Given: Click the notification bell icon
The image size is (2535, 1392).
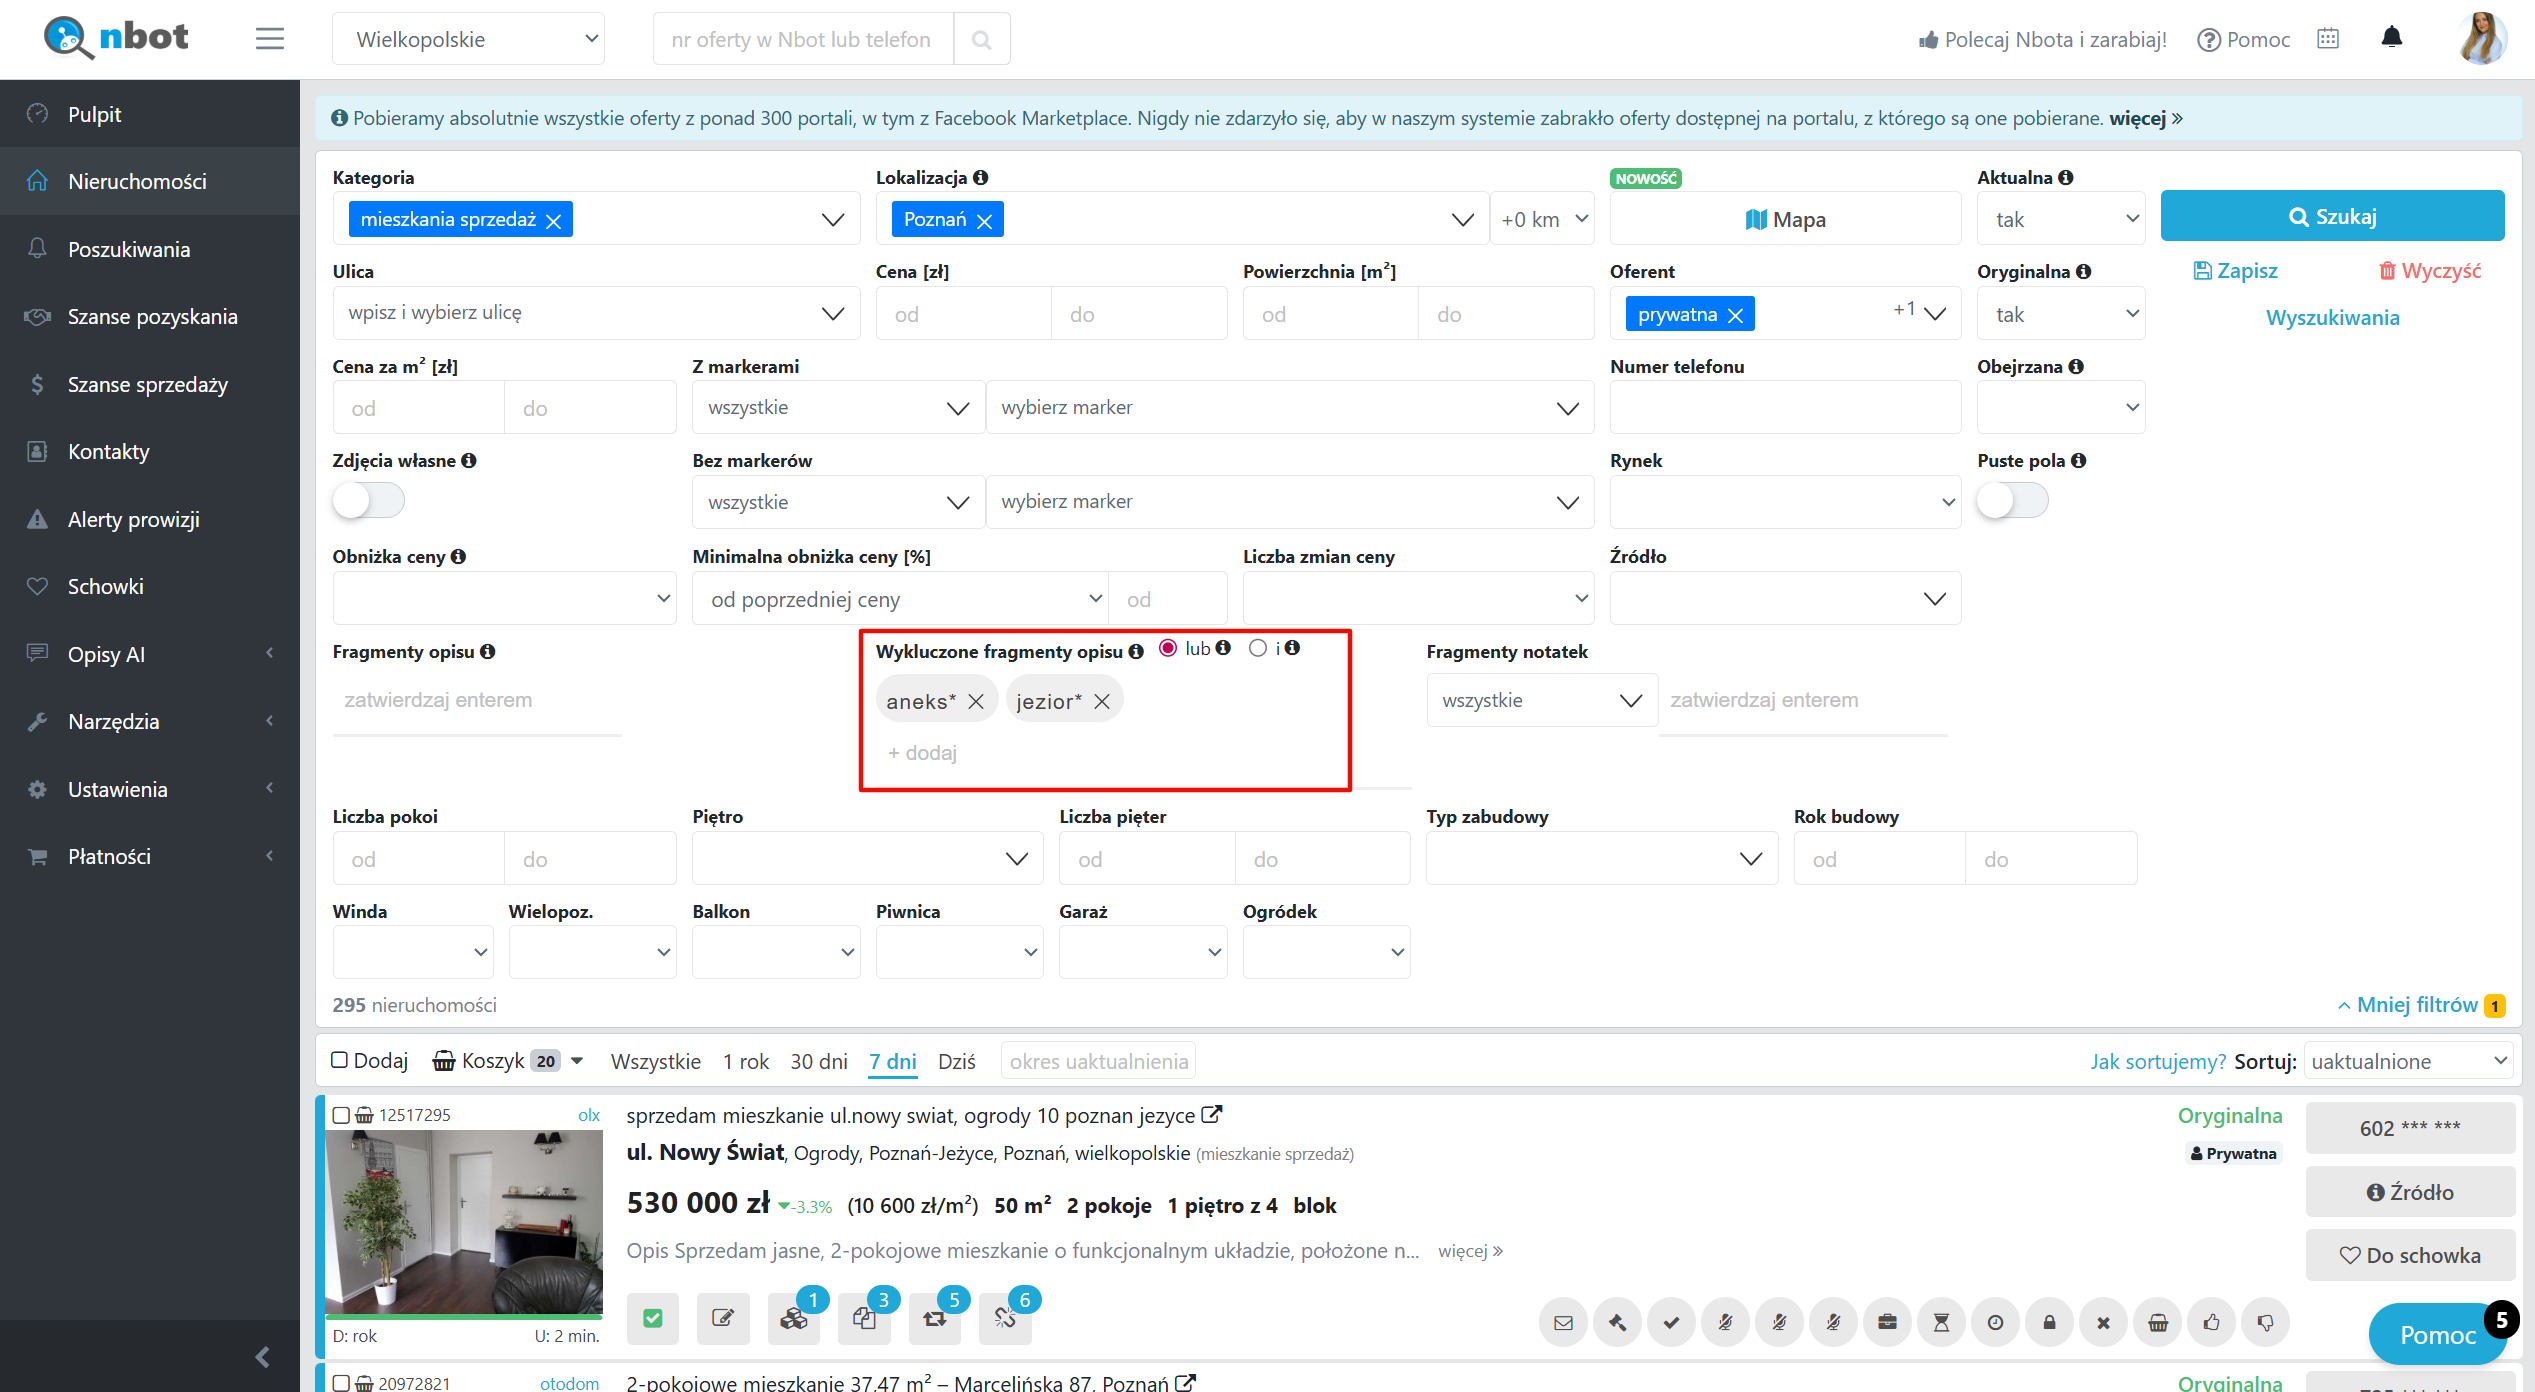Looking at the screenshot, I should (2391, 38).
